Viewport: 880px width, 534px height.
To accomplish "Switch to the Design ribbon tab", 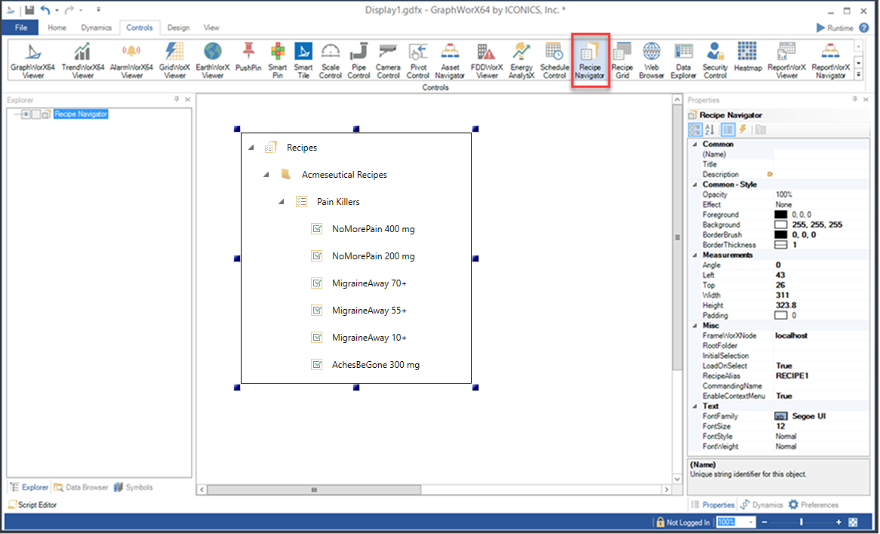I will (x=178, y=28).
